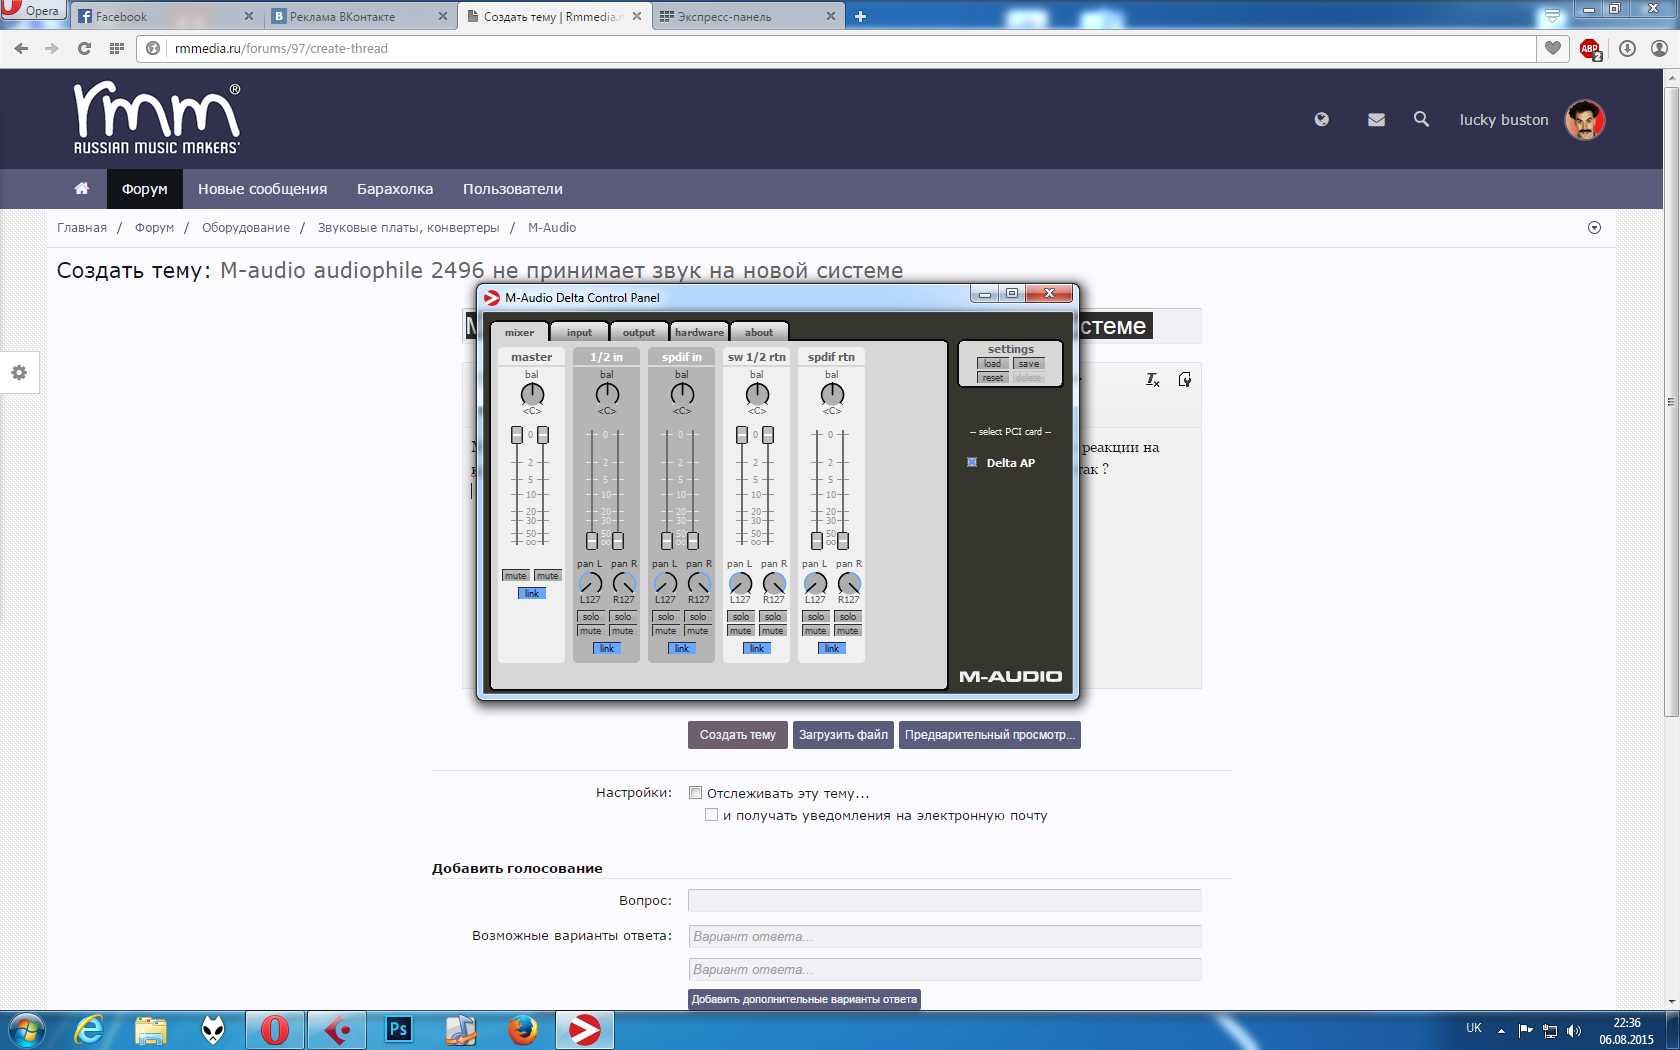This screenshot has height=1050, width=1680.
Task: Click 'Предварительный просмотр...' button
Action: 990,735
